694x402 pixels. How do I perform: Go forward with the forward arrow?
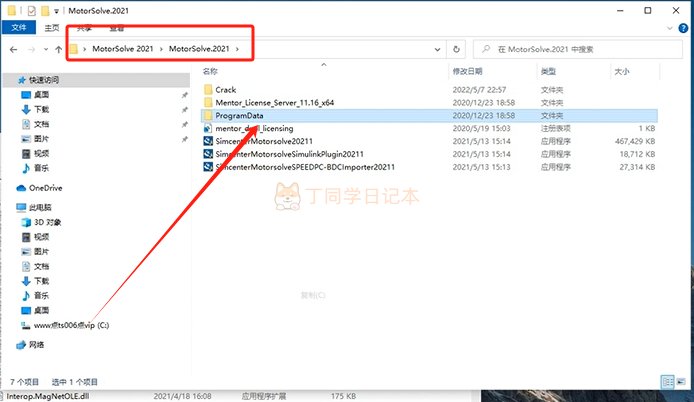click(31, 50)
